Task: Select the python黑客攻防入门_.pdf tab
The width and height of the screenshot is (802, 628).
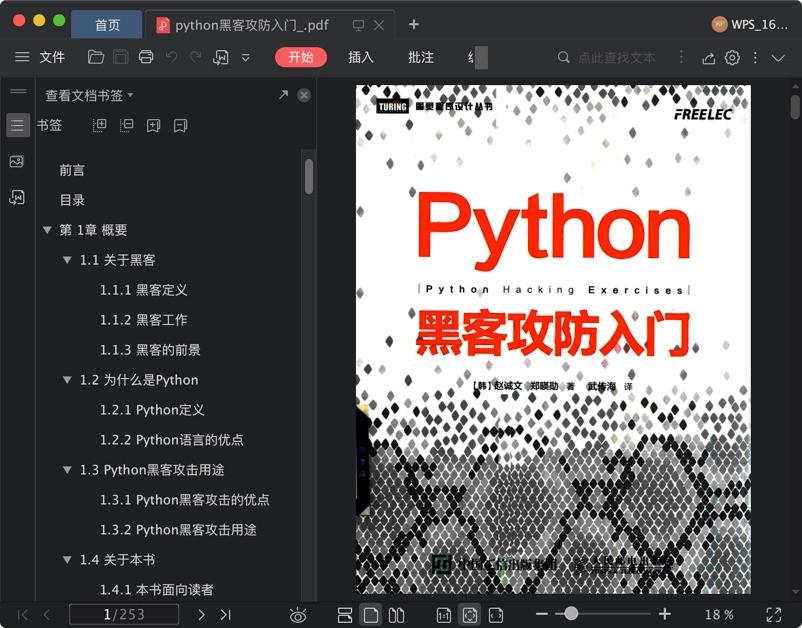Action: [252, 25]
